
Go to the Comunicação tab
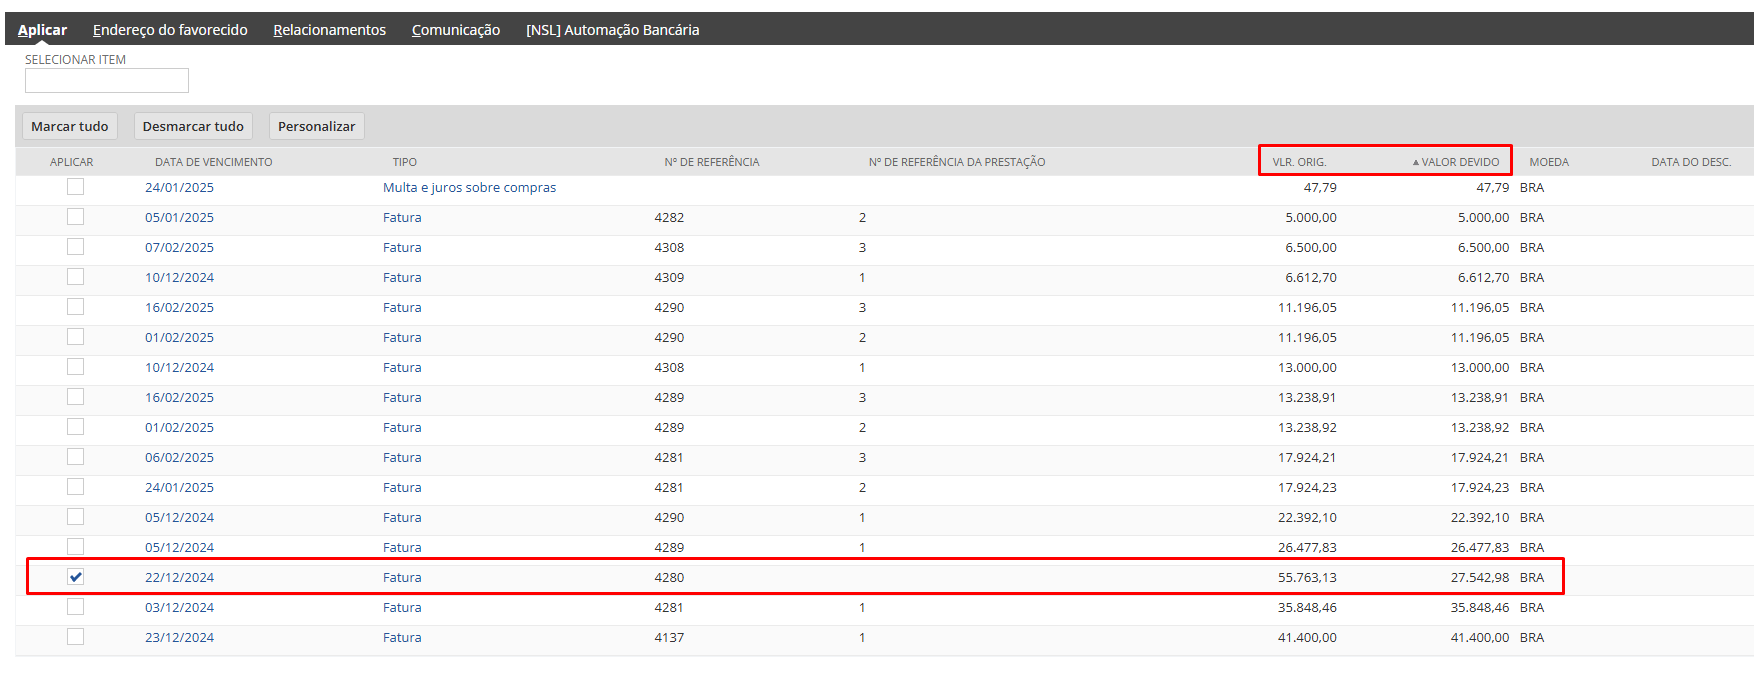[x=455, y=30]
